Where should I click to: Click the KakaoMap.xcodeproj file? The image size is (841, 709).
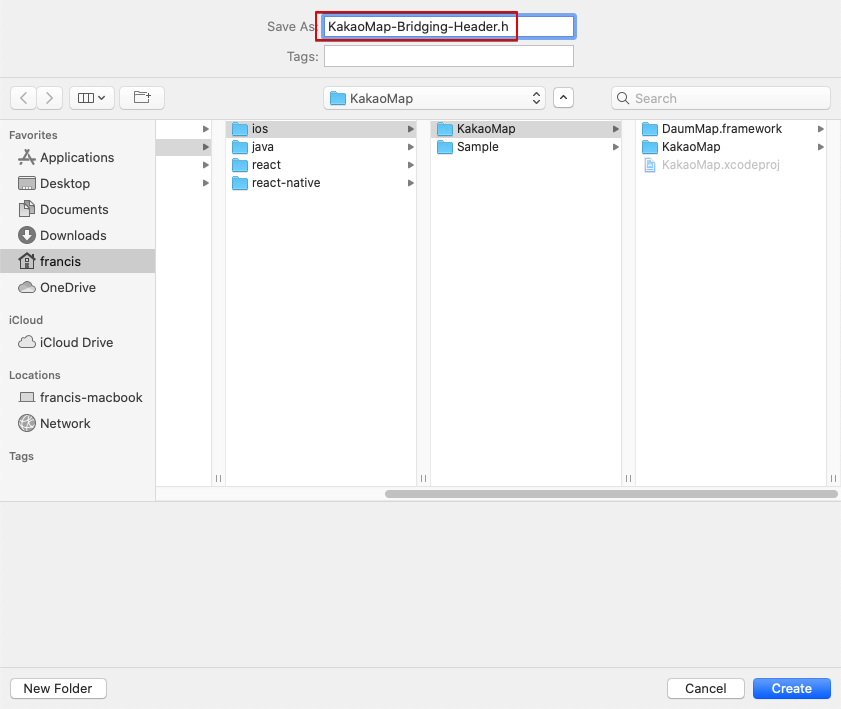pos(731,165)
